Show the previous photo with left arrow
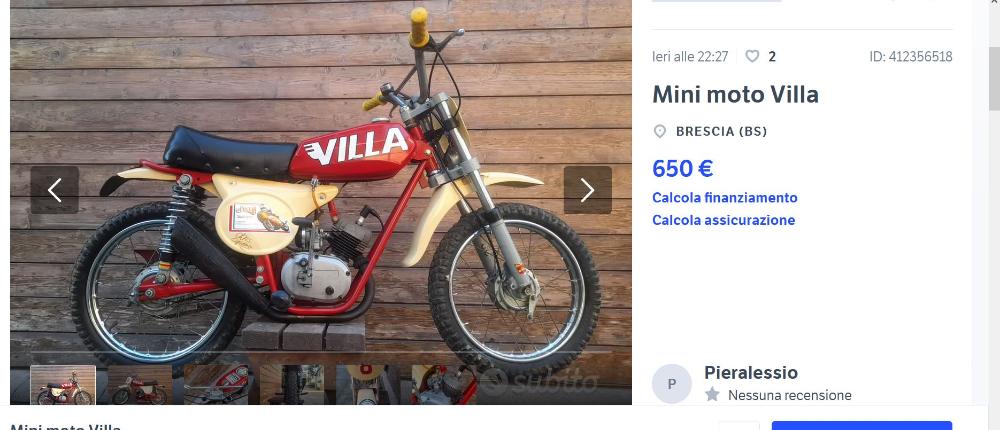Image resolution: width=1000 pixels, height=430 pixels. [x=54, y=190]
